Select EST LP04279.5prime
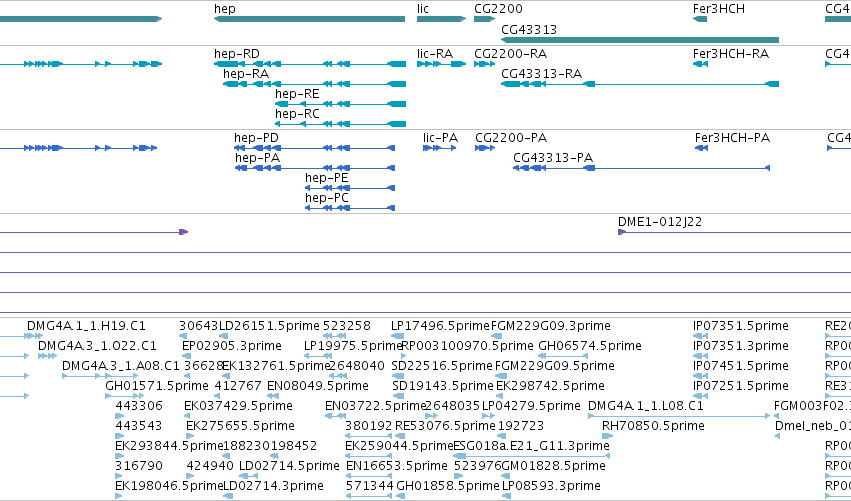The image size is (851, 501). (488, 416)
